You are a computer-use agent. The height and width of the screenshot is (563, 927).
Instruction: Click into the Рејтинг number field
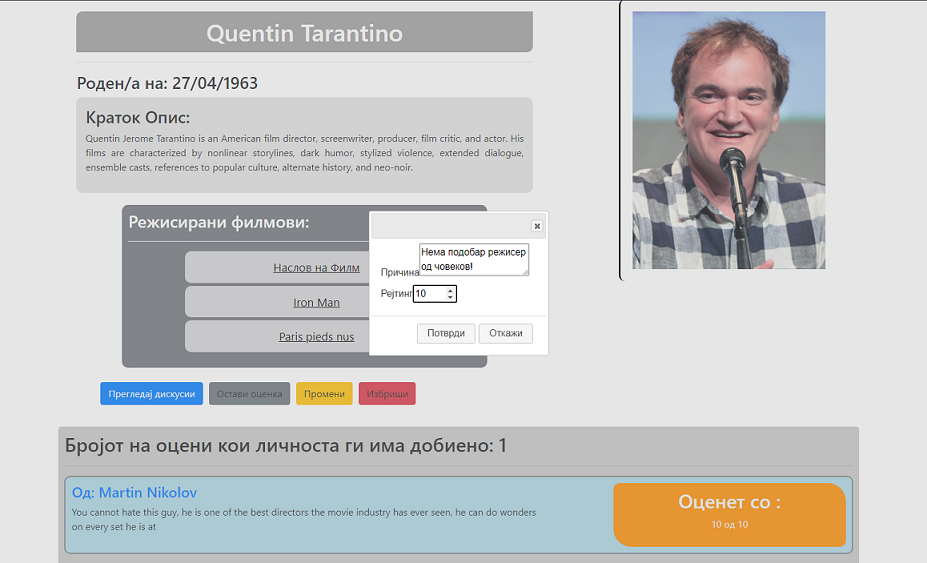pos(429,294)
